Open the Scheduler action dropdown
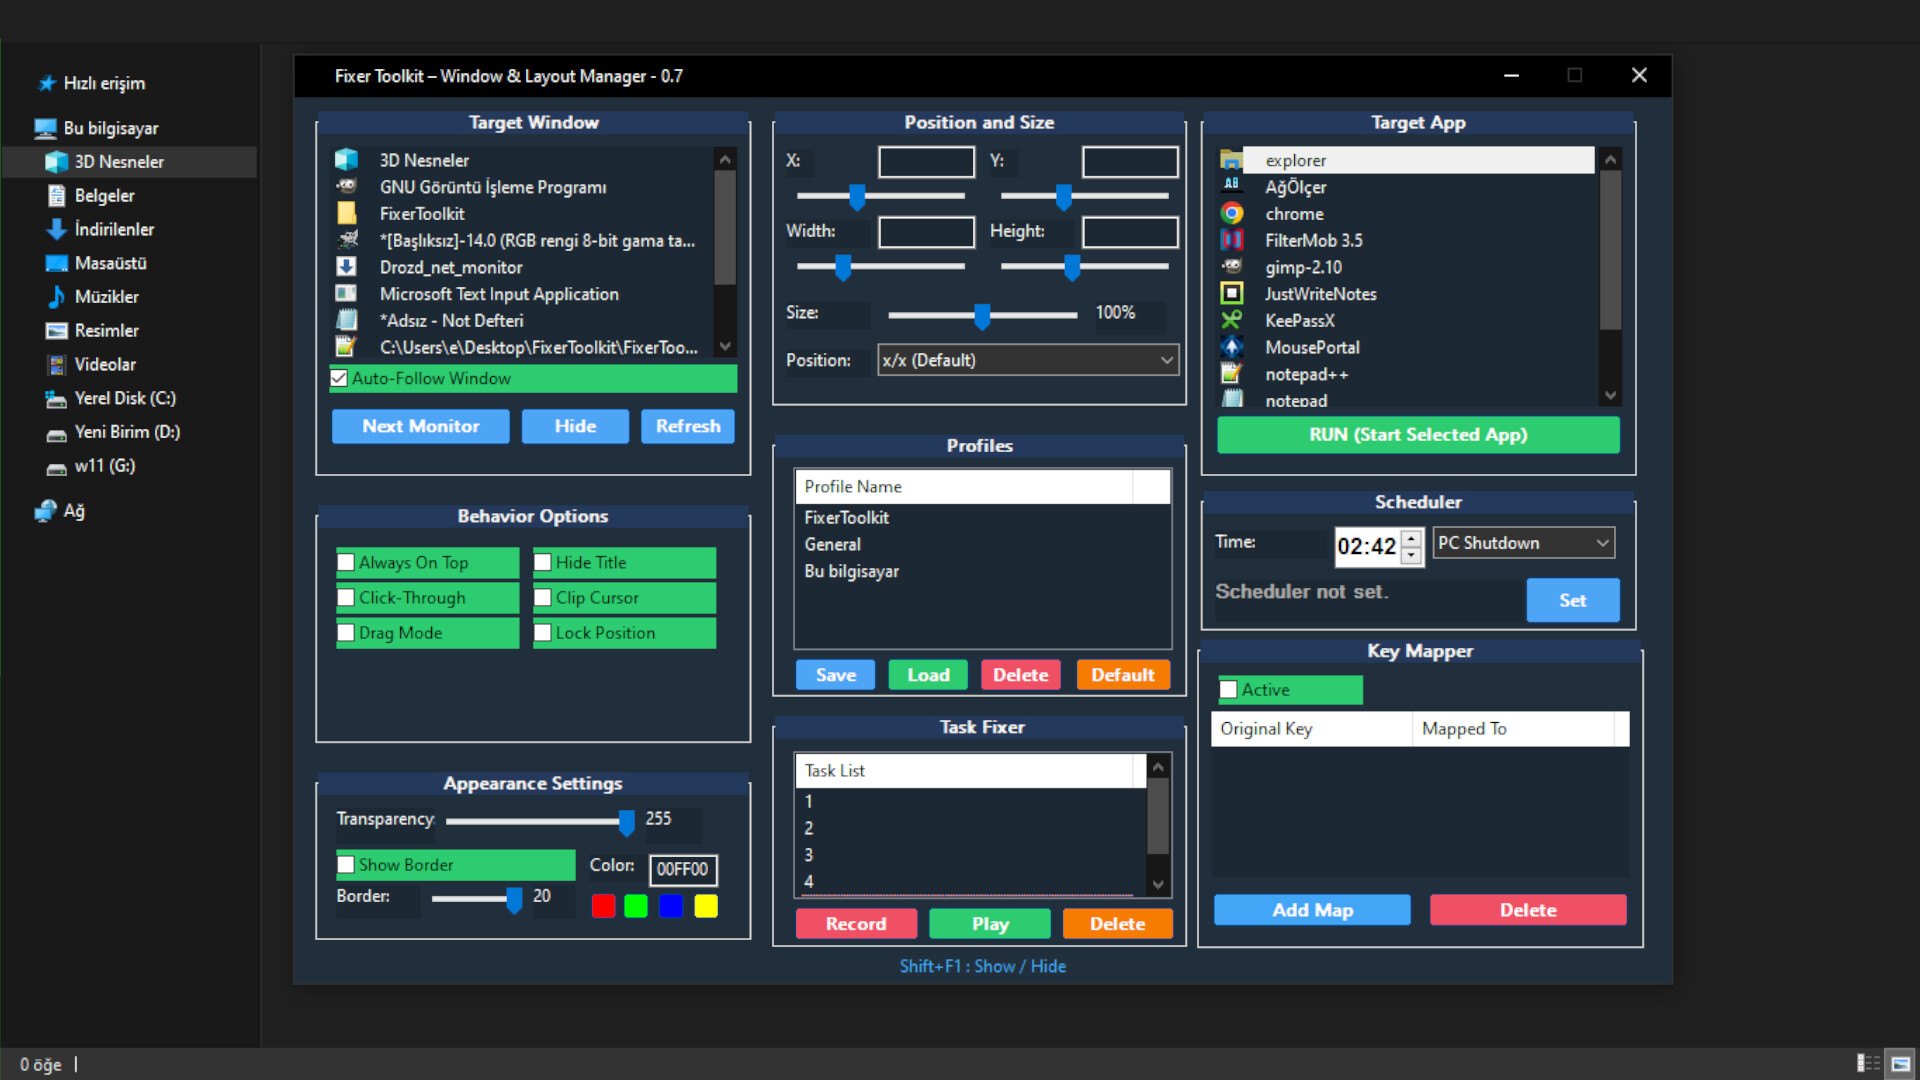 click(1522, 542)
